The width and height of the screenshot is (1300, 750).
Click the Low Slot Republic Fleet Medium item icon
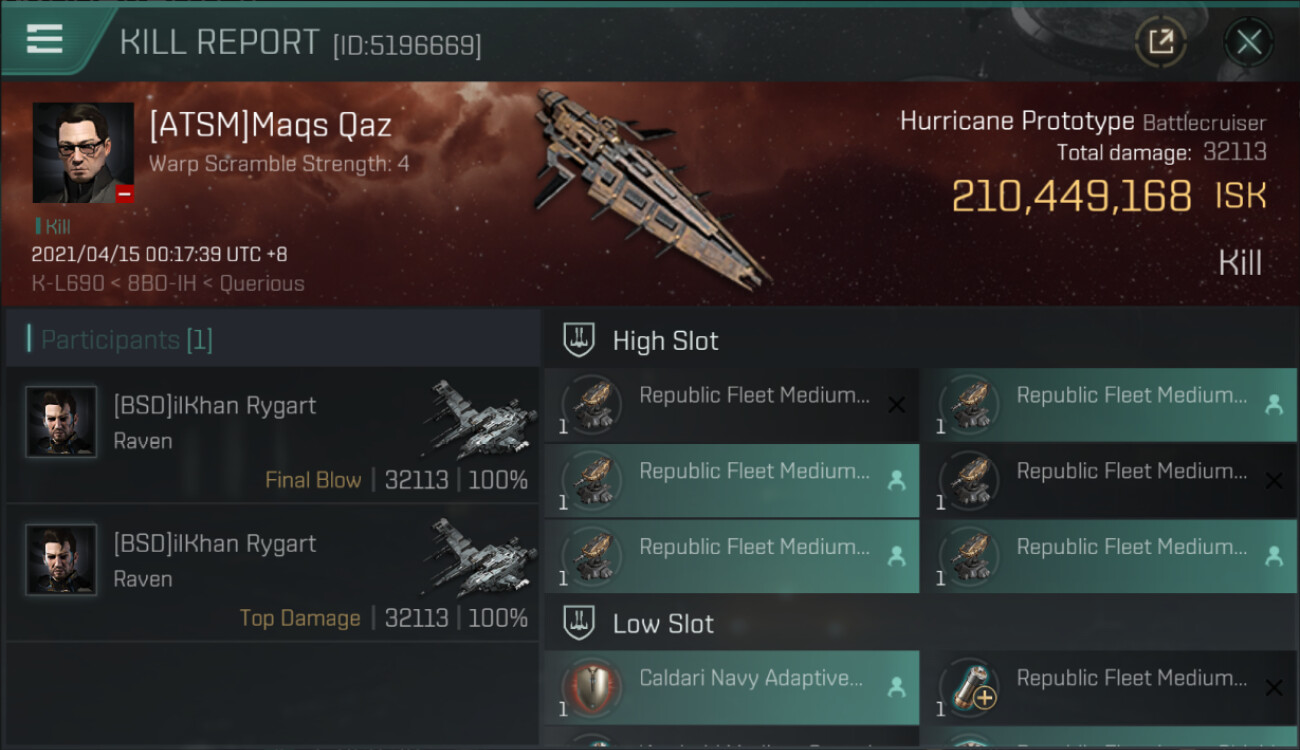coord(966,688)
